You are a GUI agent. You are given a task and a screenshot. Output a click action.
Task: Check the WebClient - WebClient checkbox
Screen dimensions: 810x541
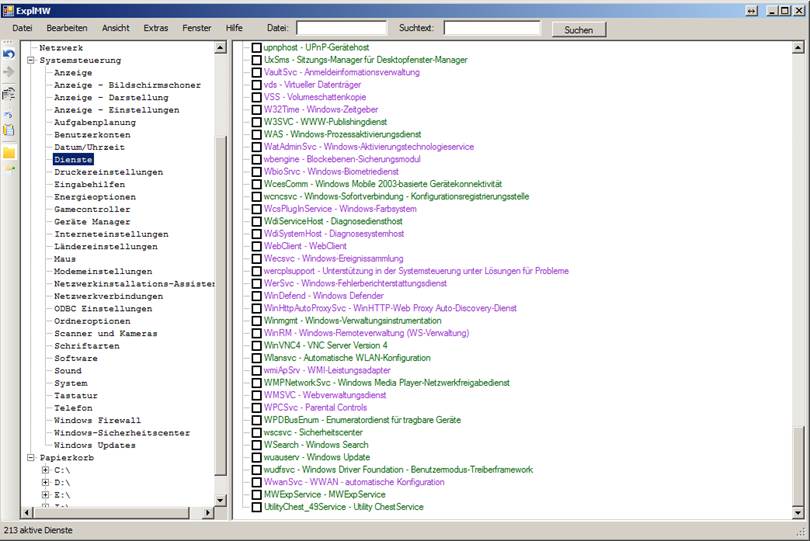point(256,246)
